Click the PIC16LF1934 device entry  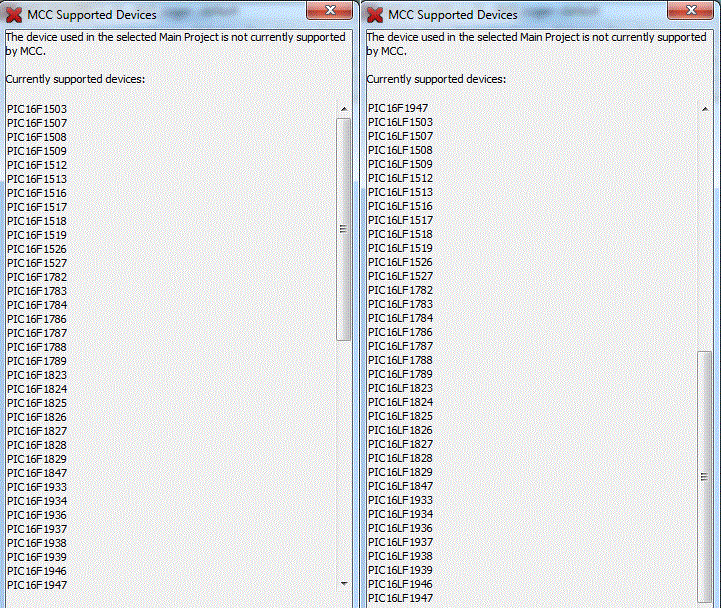(401, 514)
